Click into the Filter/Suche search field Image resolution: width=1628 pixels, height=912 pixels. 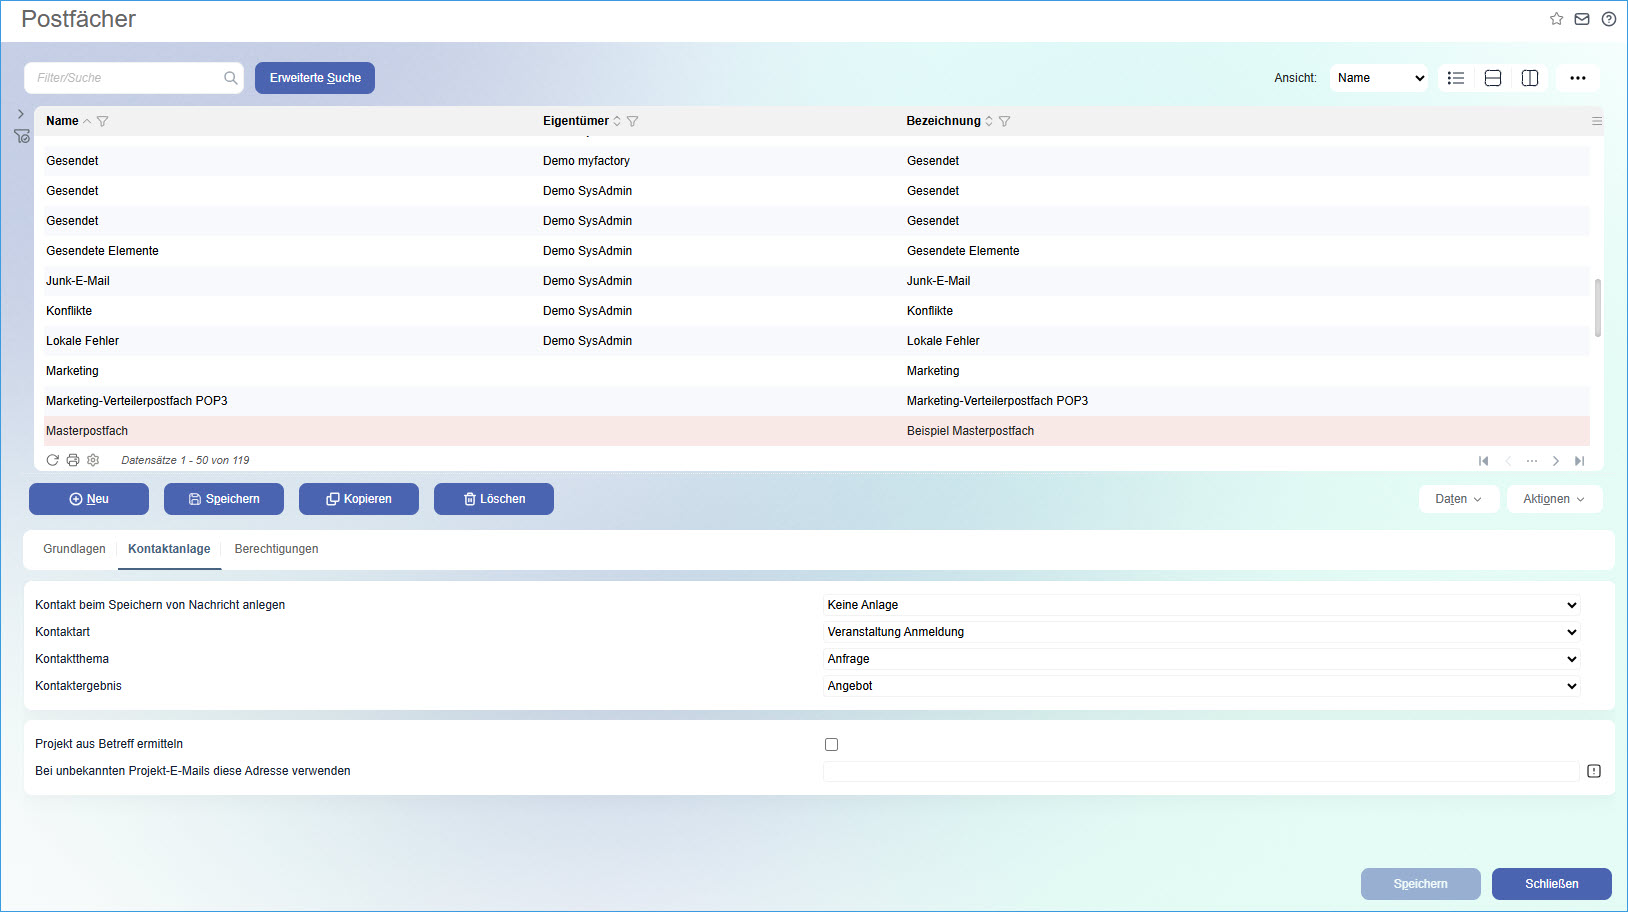pos(125,78)
